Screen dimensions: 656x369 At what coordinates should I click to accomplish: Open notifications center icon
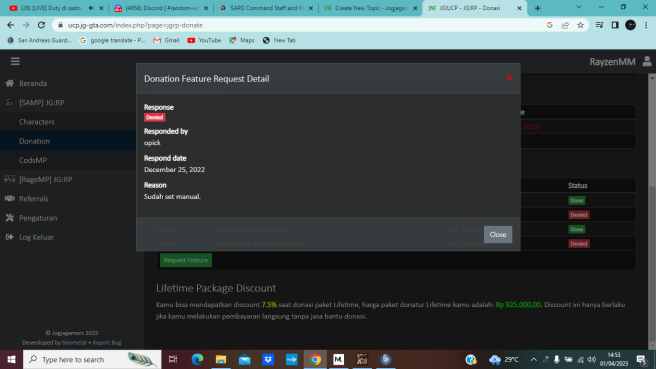point(641,360)
